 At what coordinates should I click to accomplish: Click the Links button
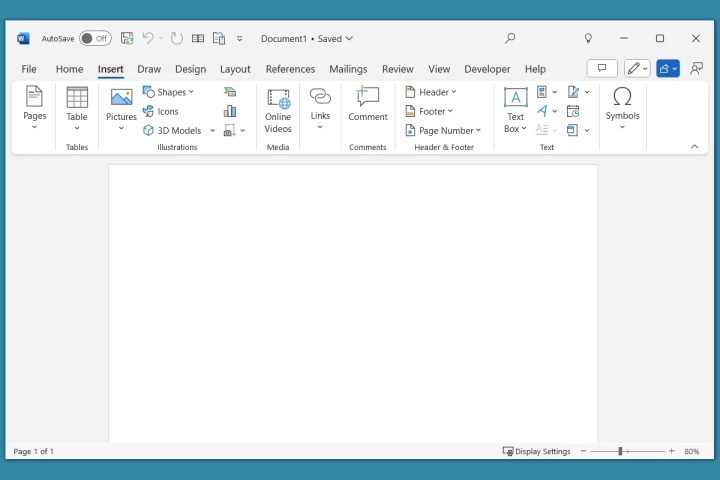[320, 106]
